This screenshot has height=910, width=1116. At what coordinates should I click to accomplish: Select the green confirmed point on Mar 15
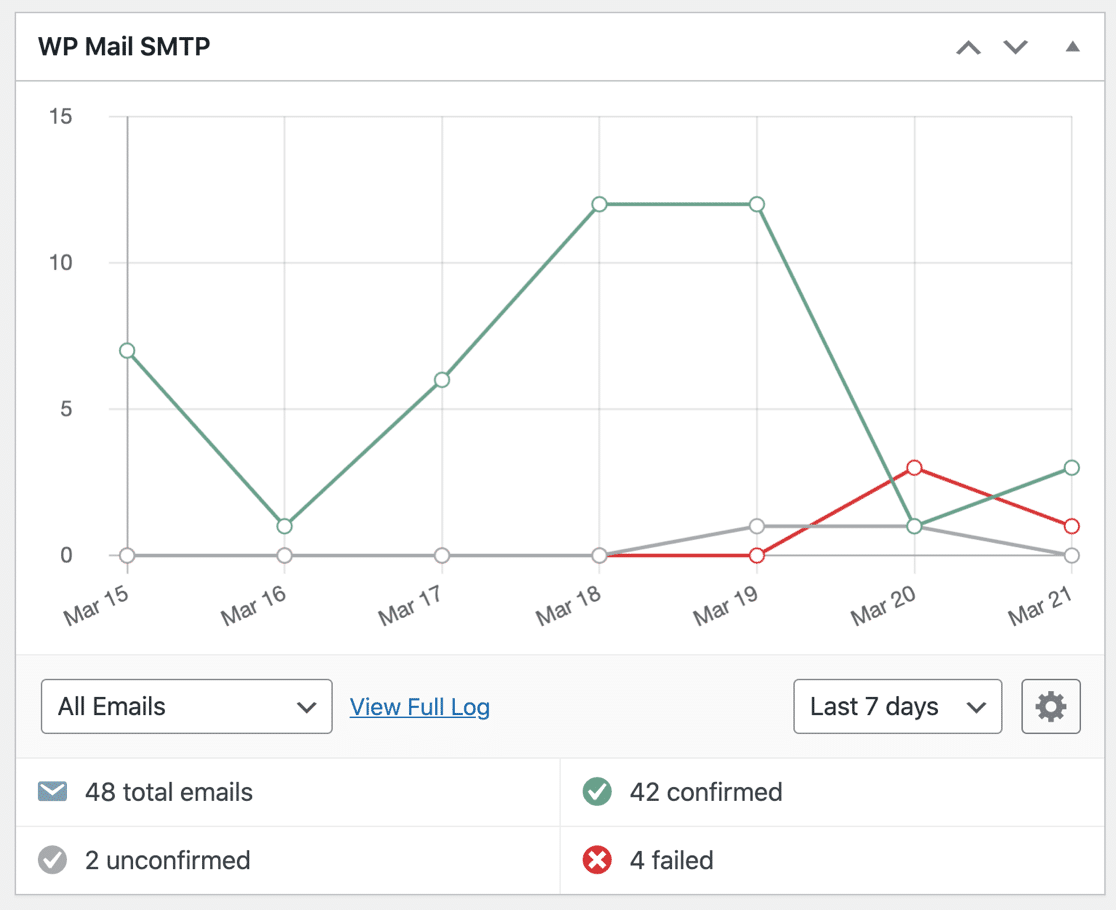127,351
